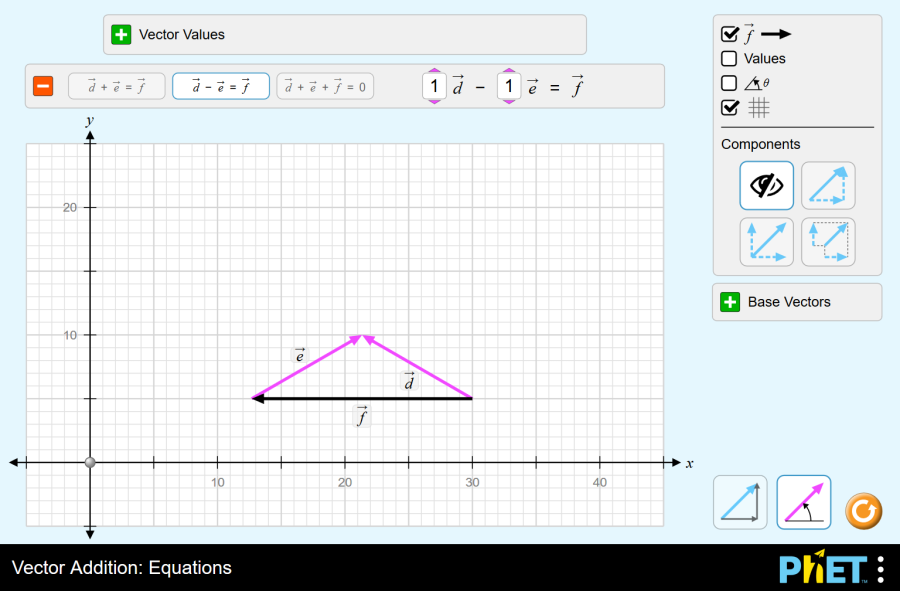This screenshot has height=591, width=900.
Task: Select projection components on axes style
Action: point(828,242)
